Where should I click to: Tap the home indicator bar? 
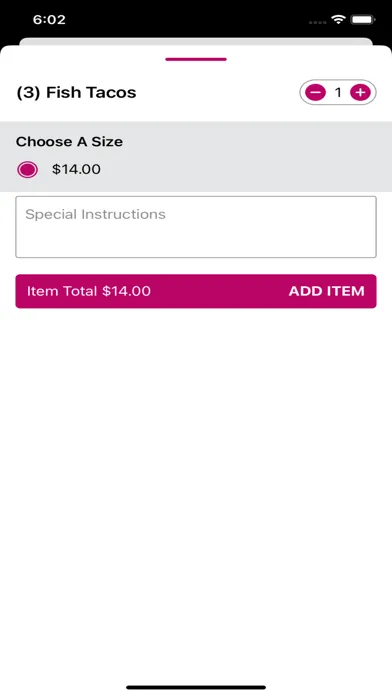point(196,687)
